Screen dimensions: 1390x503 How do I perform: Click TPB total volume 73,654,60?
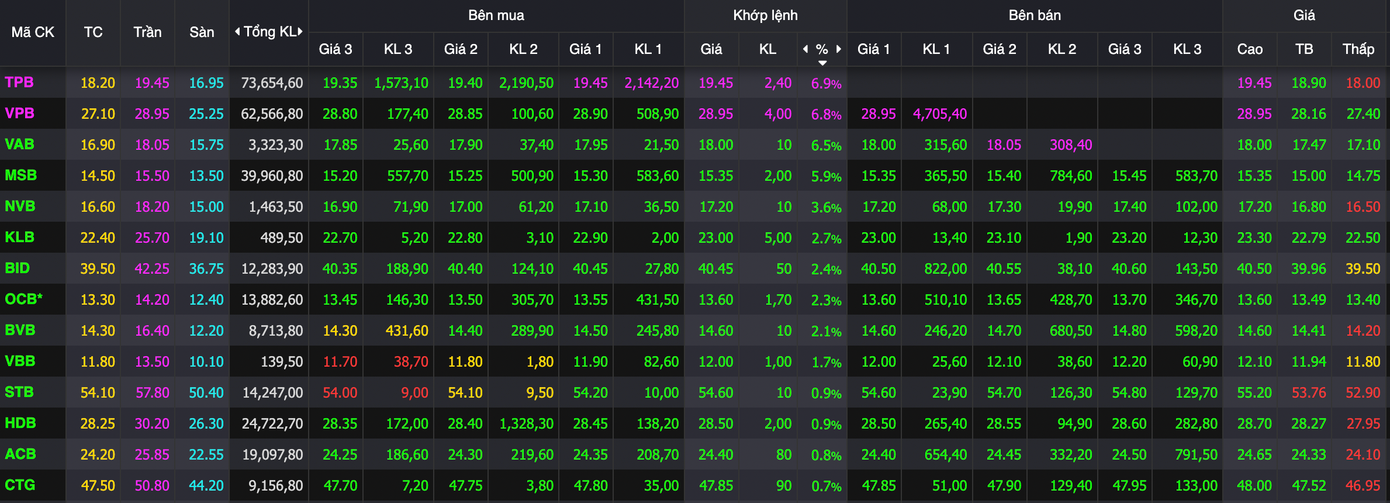(272, 83)
